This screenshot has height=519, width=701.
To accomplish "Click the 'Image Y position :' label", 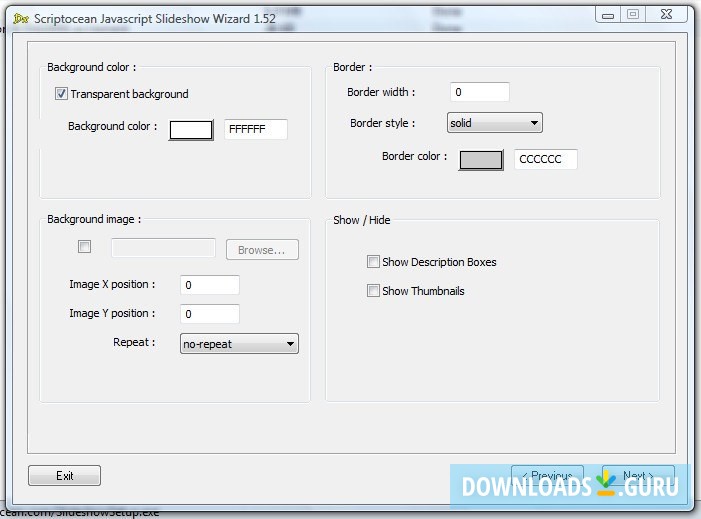I will [x=112, y=313].
